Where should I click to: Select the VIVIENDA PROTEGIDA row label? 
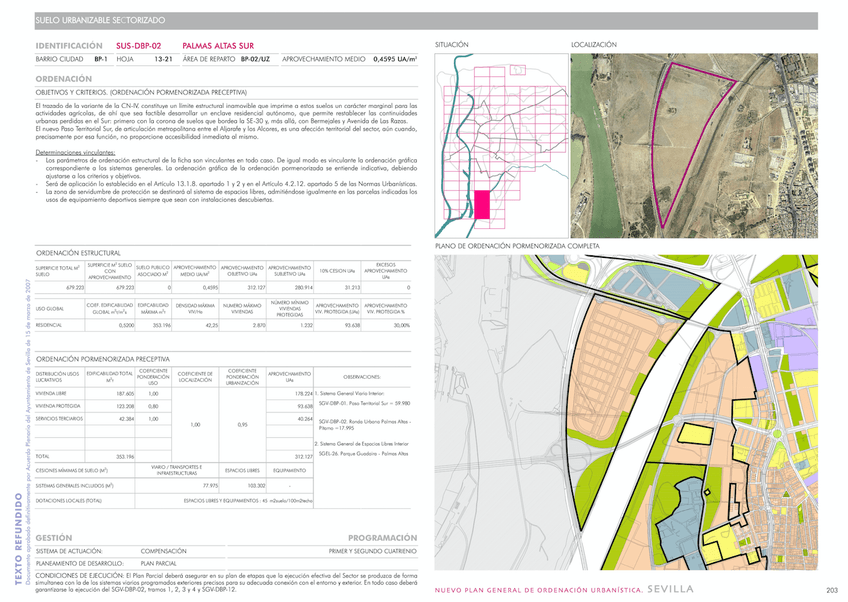(59, 406)
